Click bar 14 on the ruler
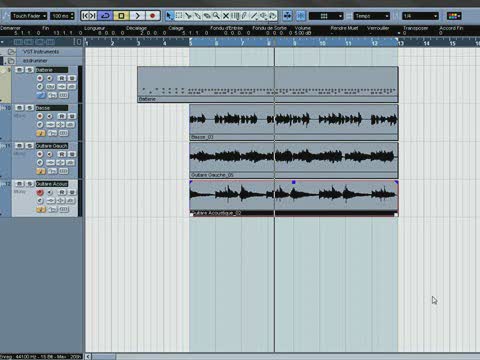This screenshot has height=360, width=480. tap(426, 43)
